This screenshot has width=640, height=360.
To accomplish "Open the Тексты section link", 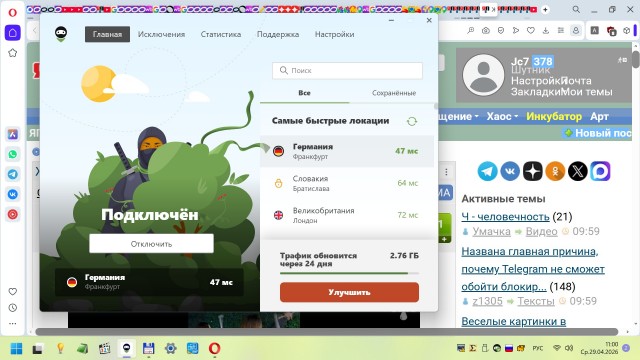I will point(536,301).
